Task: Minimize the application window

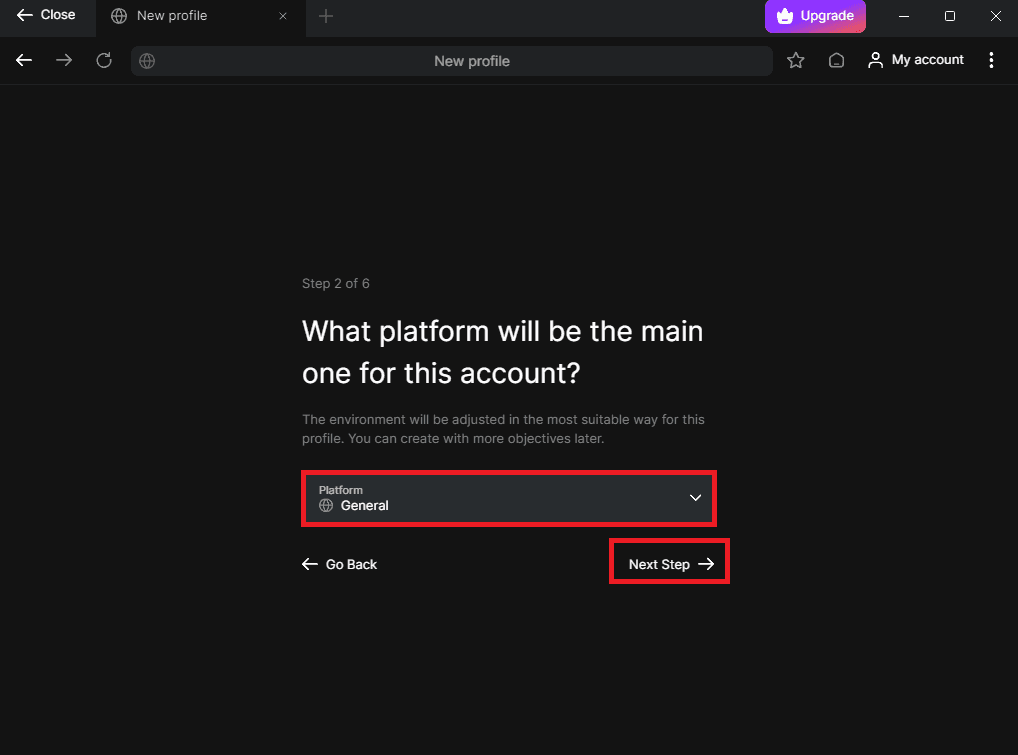Action: click(x=905, y=16)
